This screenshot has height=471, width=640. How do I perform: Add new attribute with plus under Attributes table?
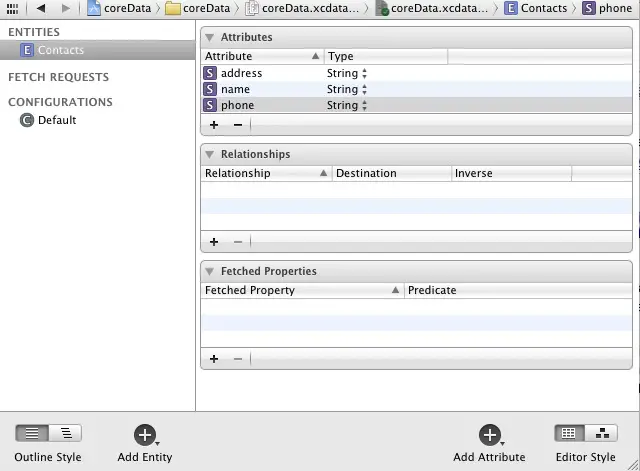coord(214,125)
